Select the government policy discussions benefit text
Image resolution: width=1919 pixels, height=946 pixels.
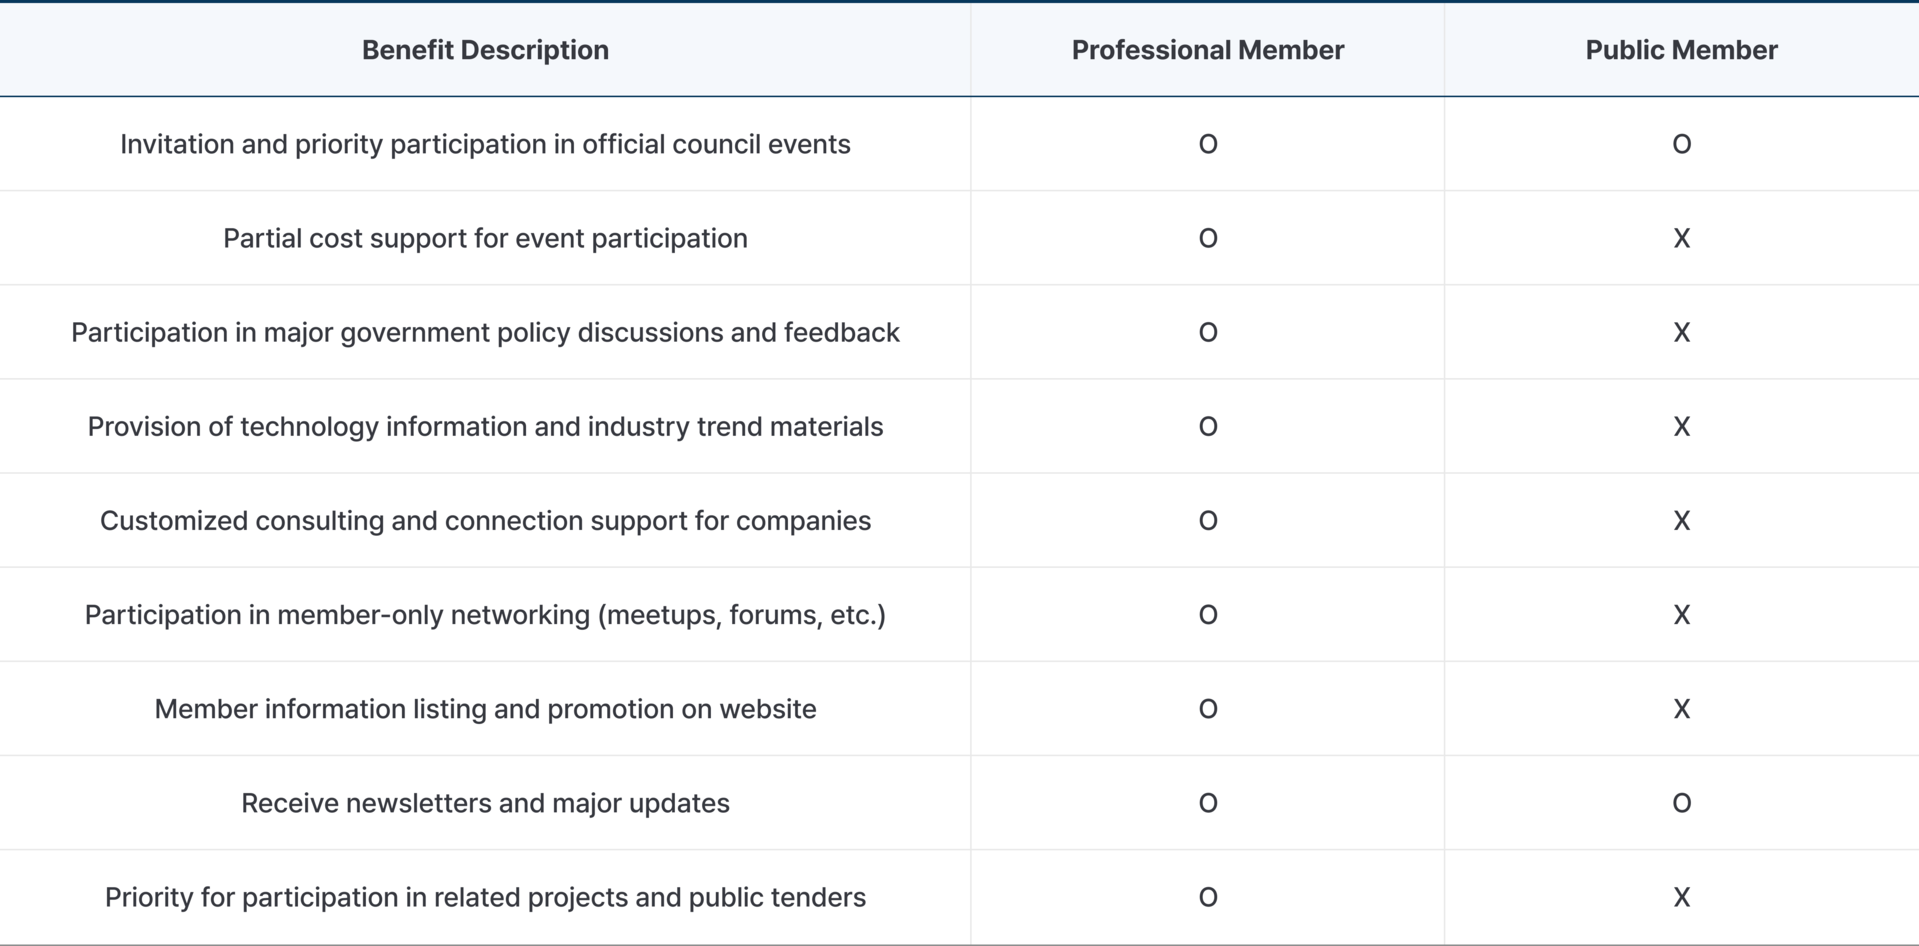[x=485, y=332]
